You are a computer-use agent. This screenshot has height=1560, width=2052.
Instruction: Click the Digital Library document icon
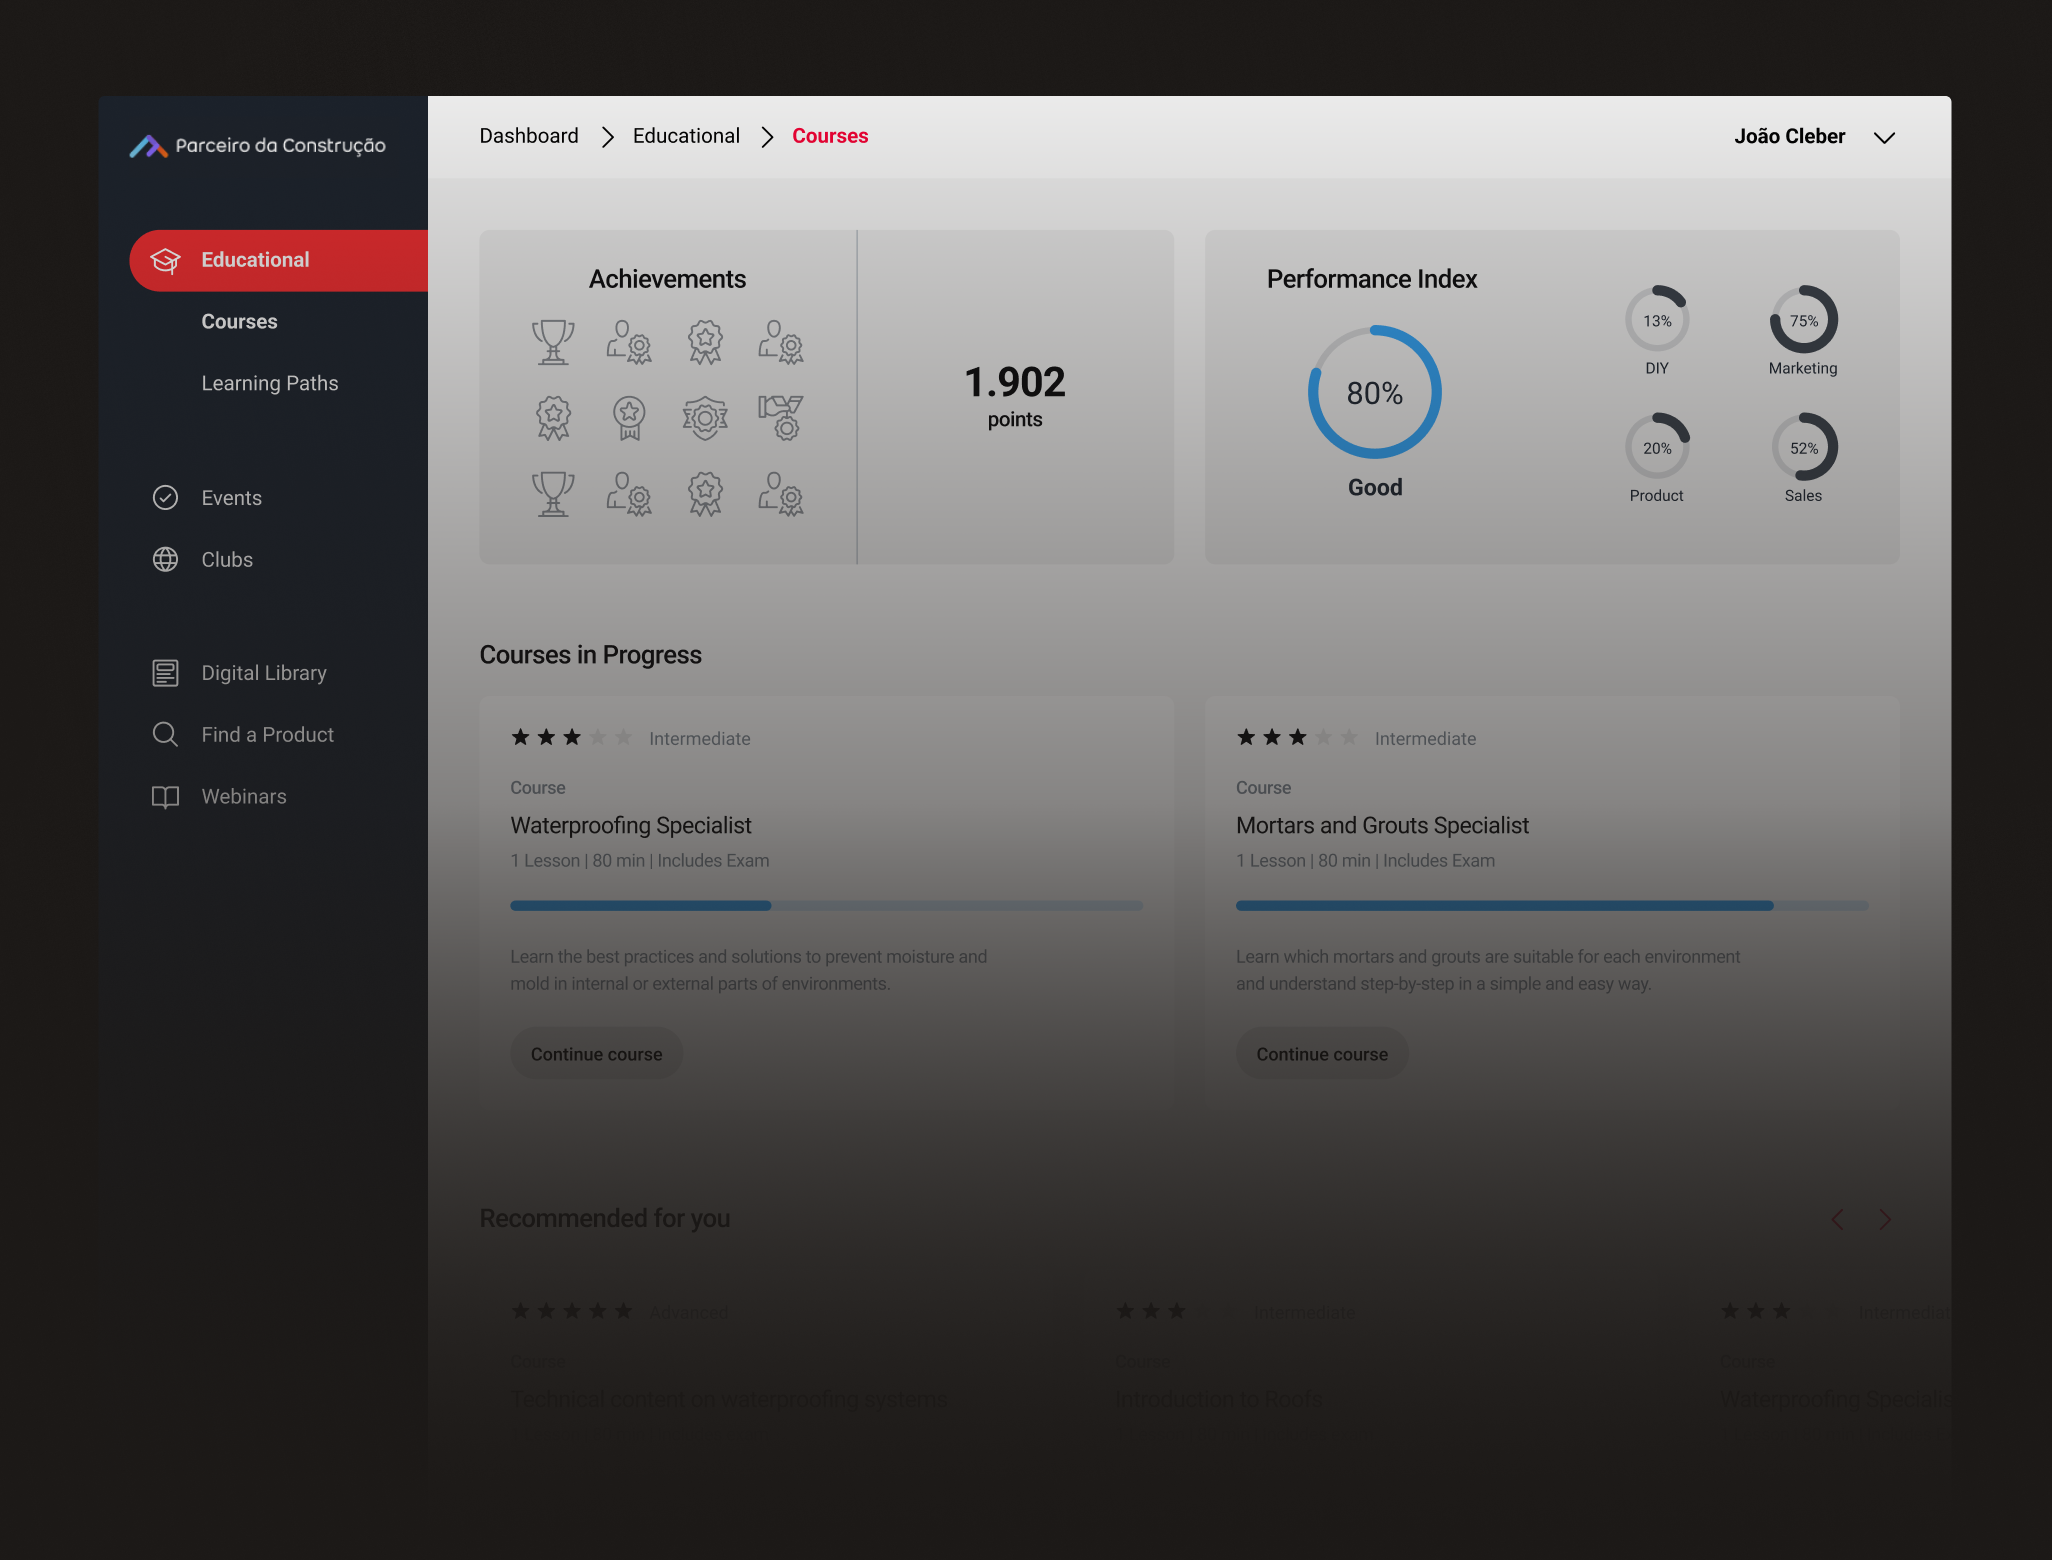pos(164,672)
